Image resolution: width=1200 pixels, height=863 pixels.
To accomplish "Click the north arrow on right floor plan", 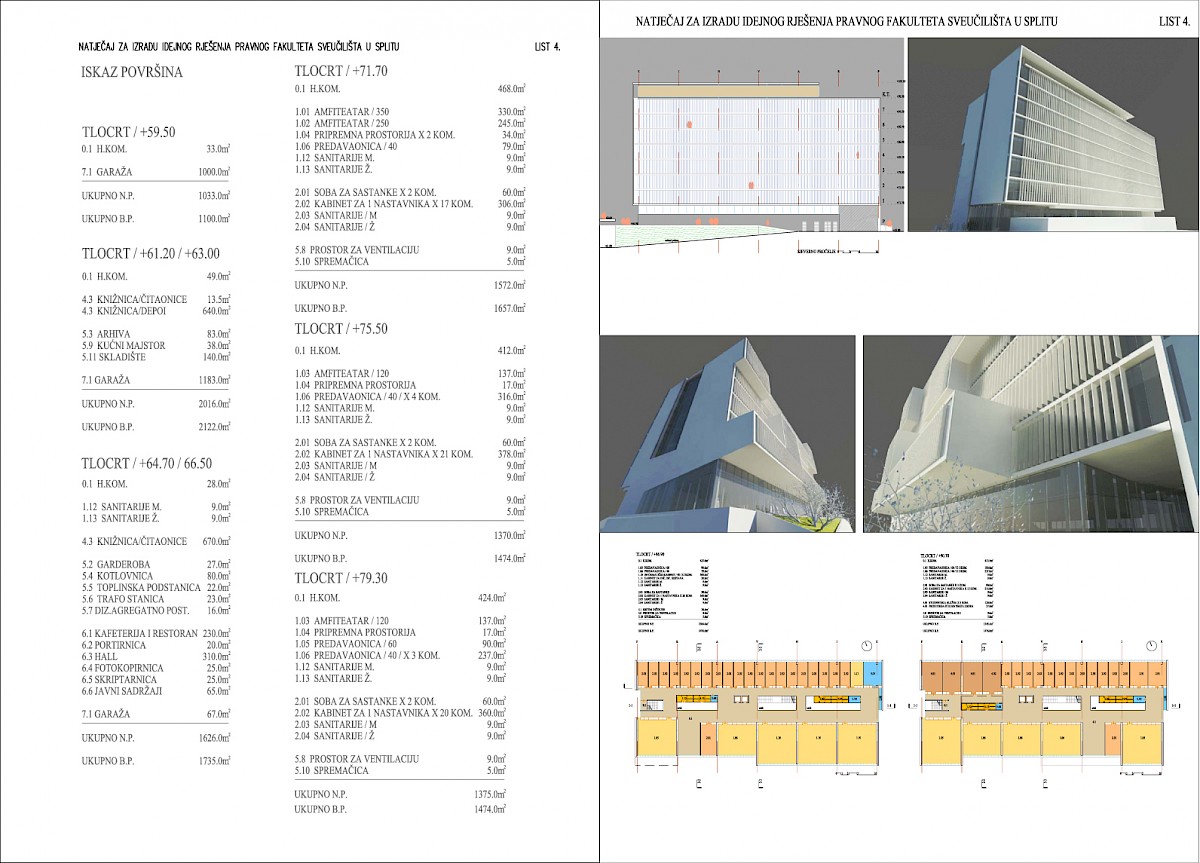I will (x=1153, y=643).
